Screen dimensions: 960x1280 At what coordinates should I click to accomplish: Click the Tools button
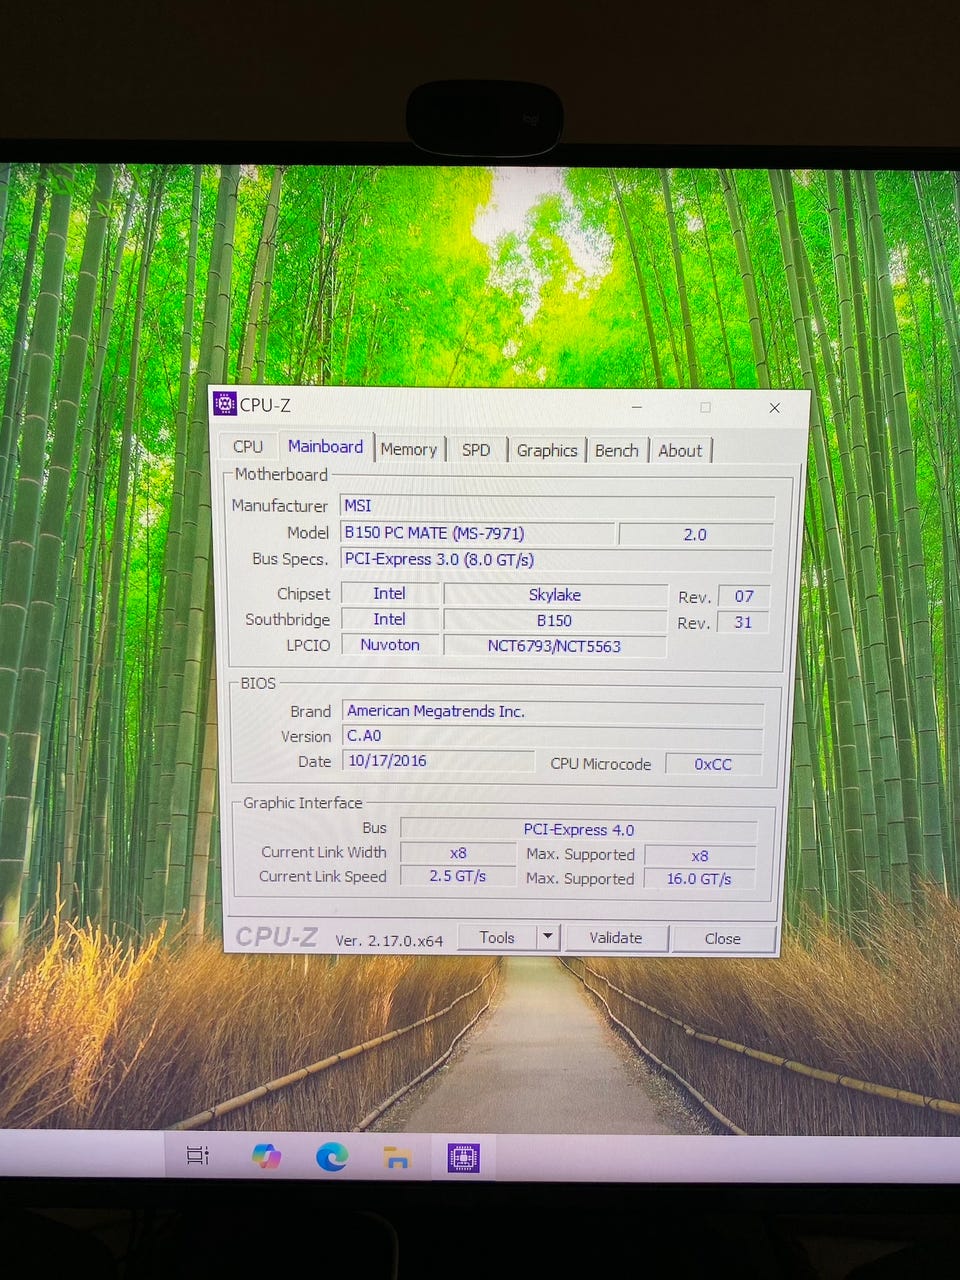497,937
